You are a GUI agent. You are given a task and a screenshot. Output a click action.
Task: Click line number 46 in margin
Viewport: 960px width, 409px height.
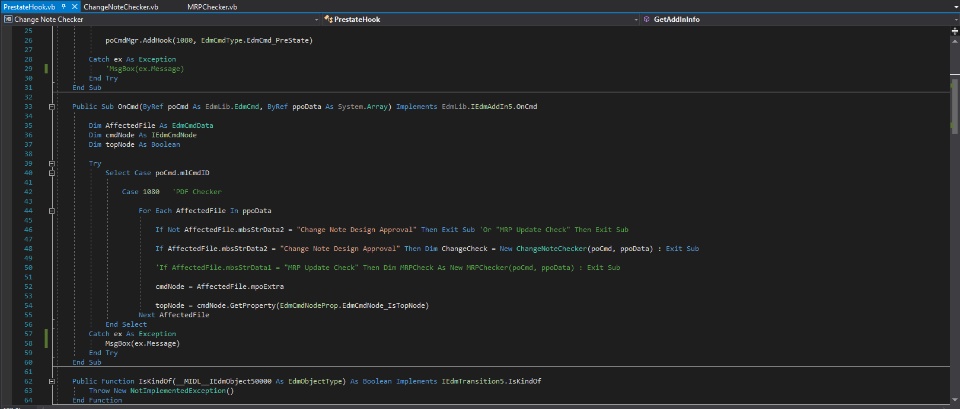point(28,229)
